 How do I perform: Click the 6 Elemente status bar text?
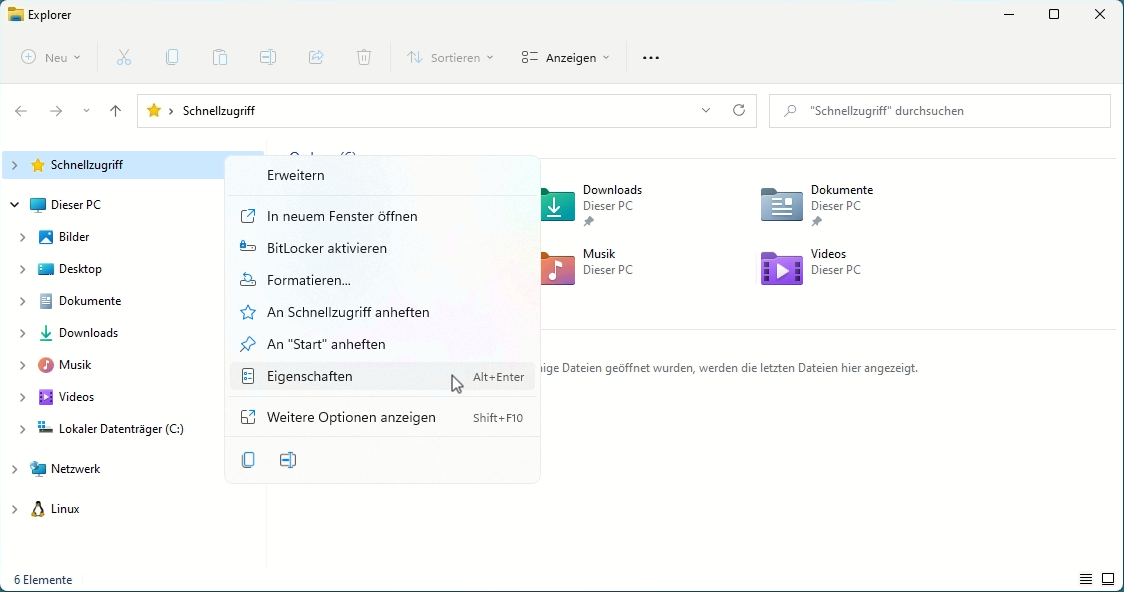click(x=43, y=580)
